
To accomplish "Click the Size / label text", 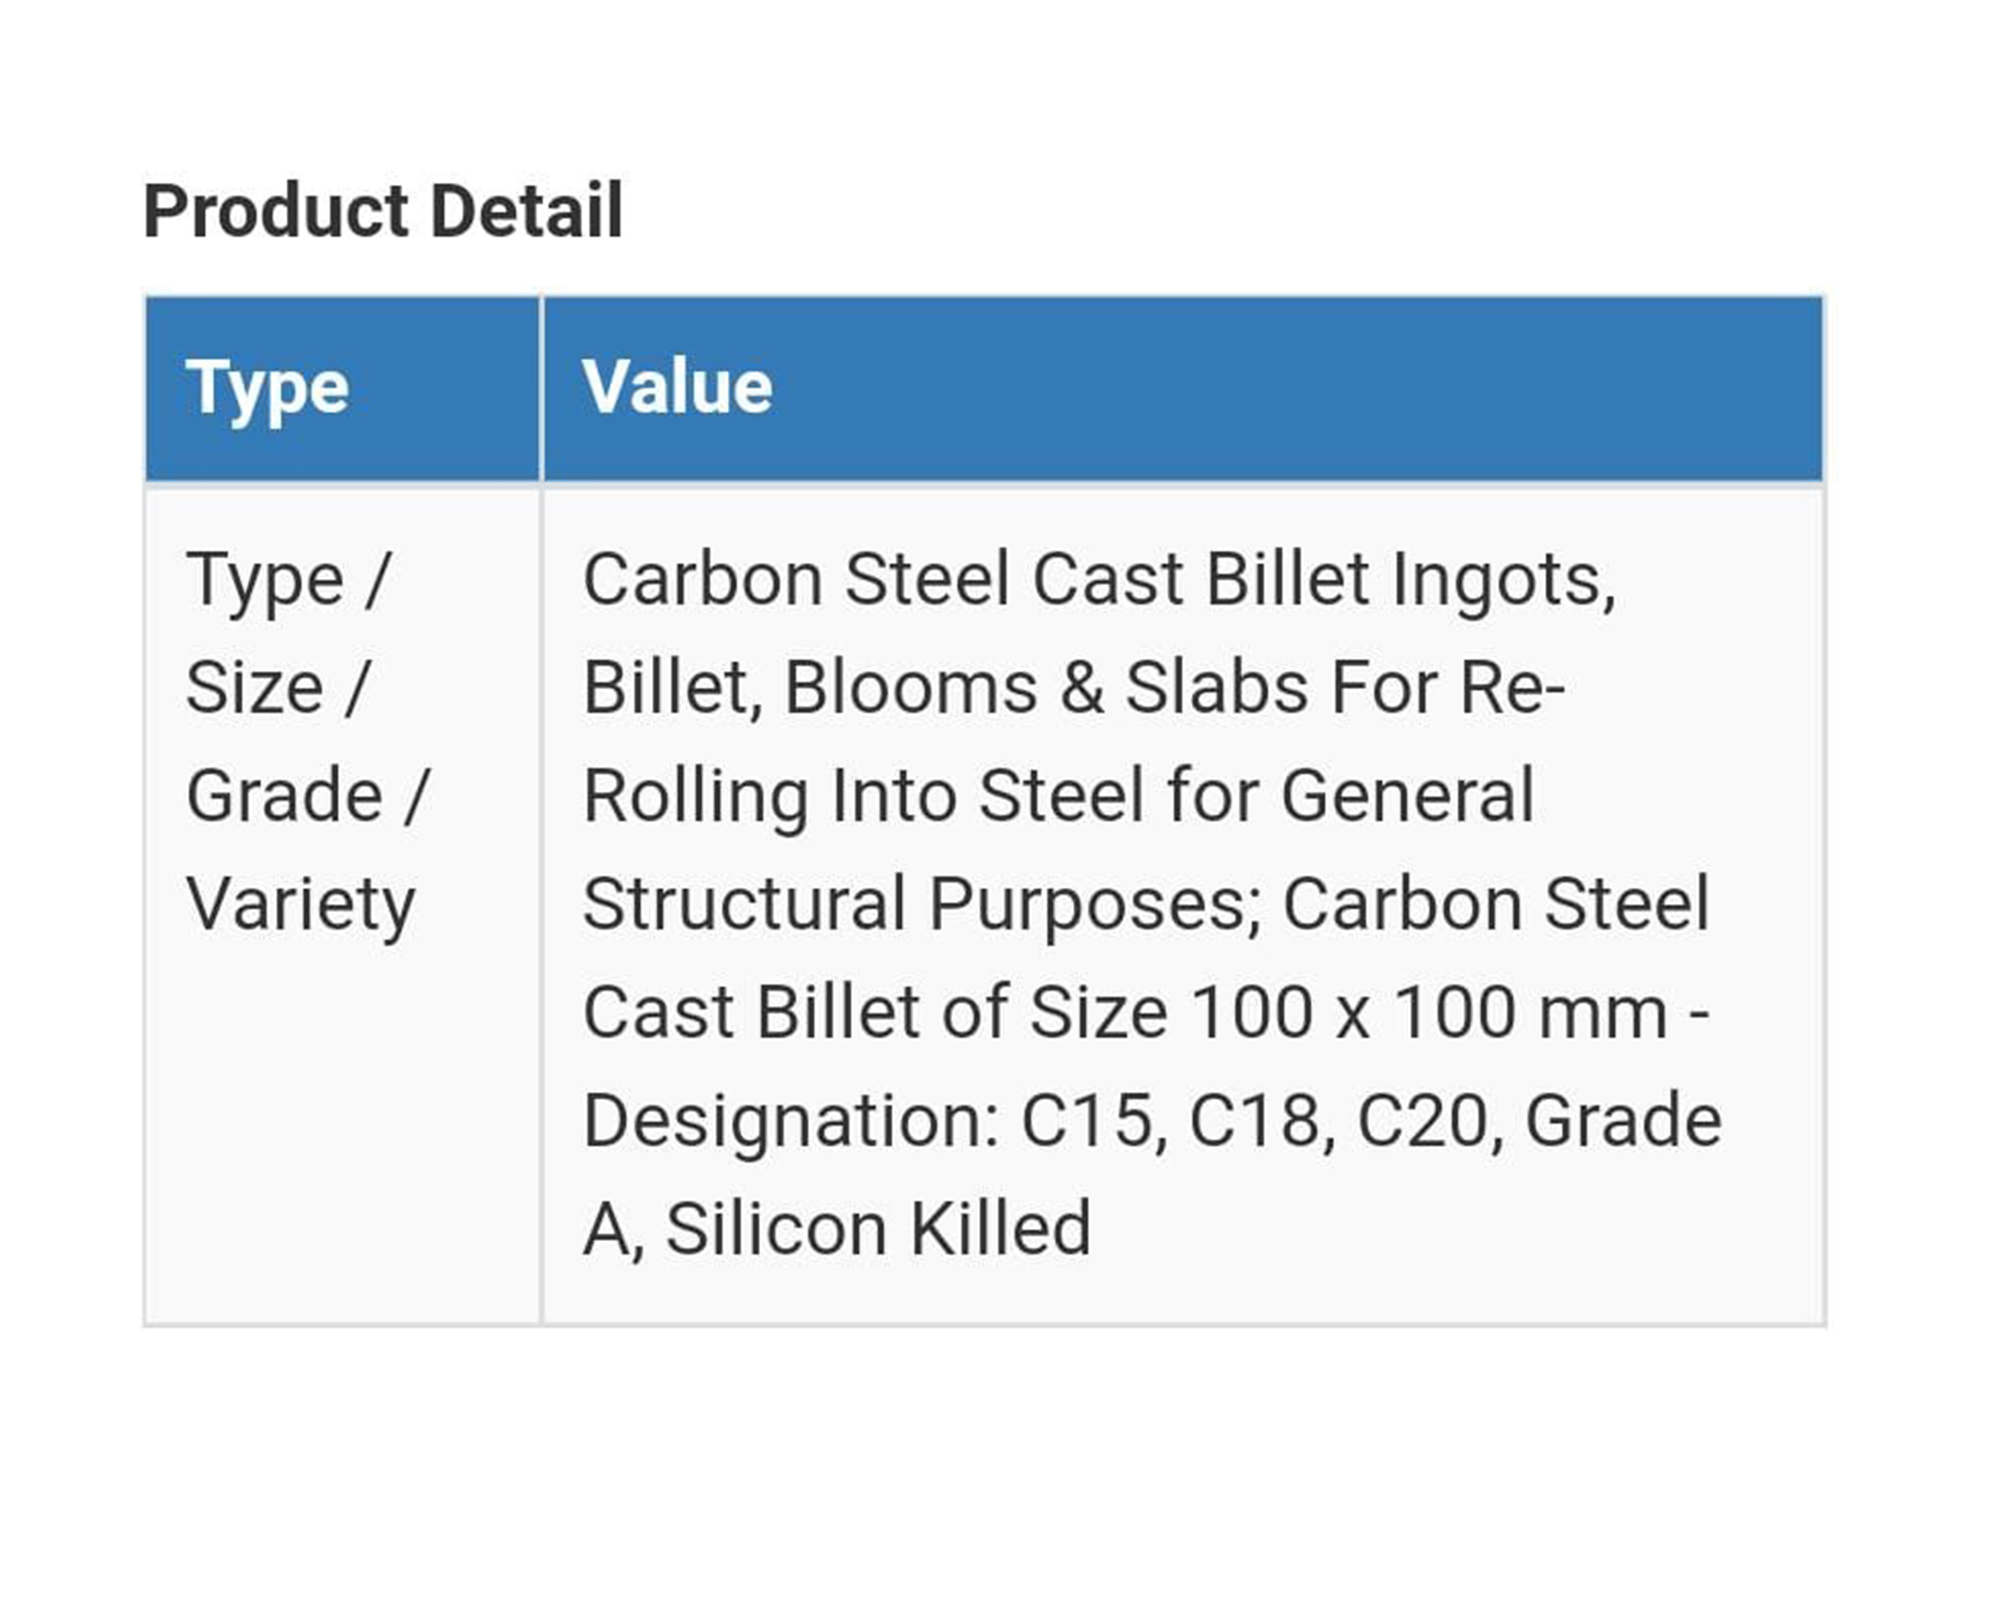I will (x=278, y=688).
